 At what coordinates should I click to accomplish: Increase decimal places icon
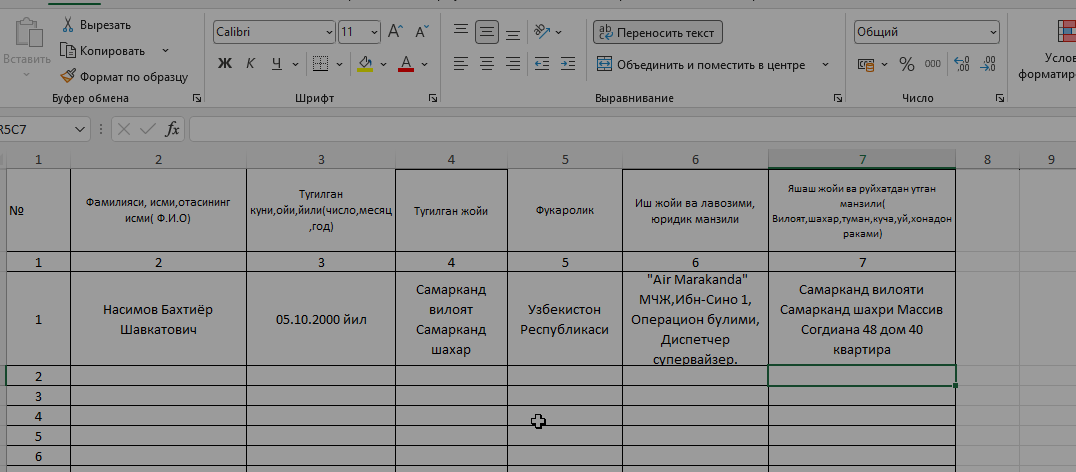click(x=962, y=64)
